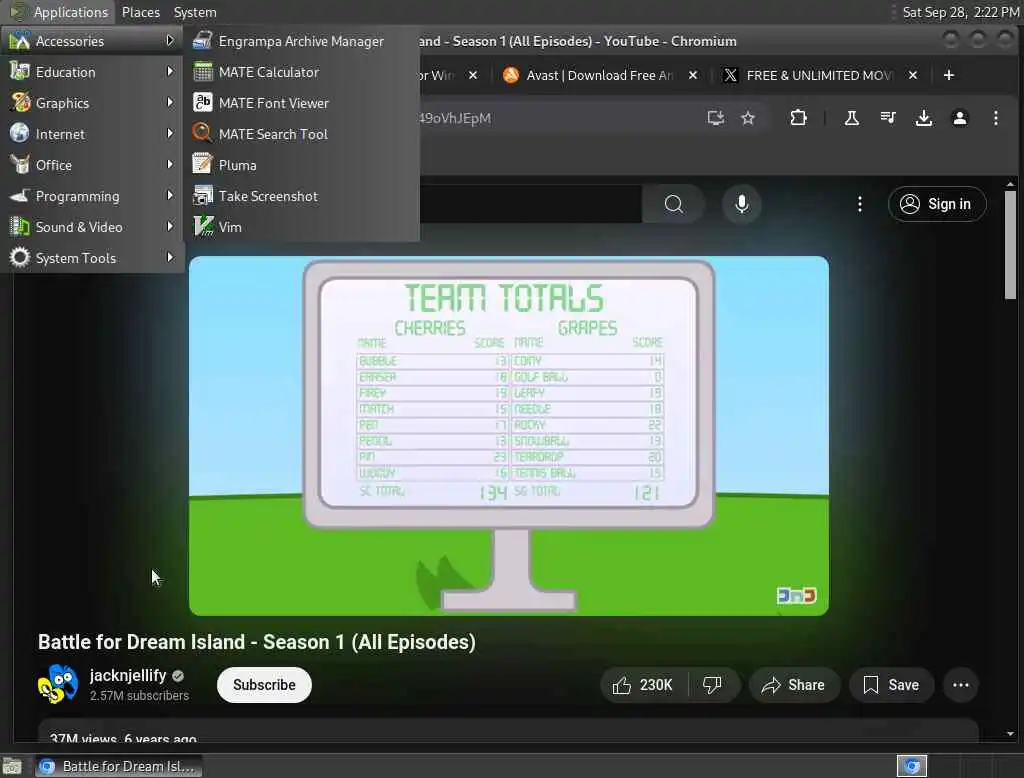This screenshot has height=778, width=1024.
Task: Click the YouTube search magnifier button
Action: point(673,204)
